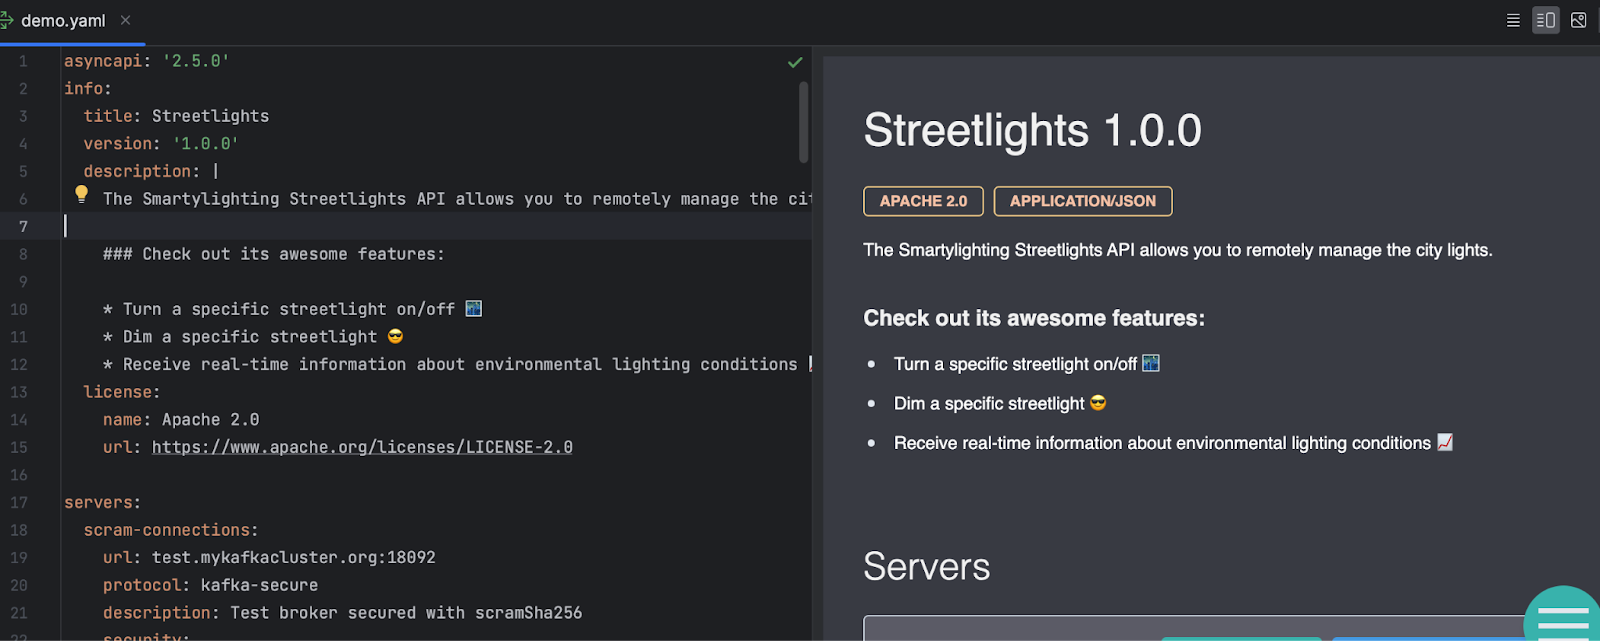Click line number 13 in the gutter
This screenshot has width=1600, height=641.
click(x=19, y=392)
